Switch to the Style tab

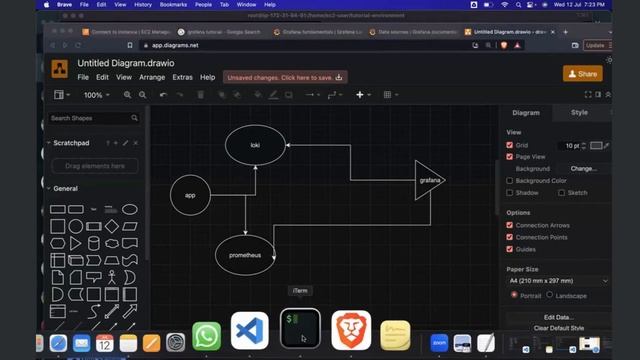click(x=579, y=113)
